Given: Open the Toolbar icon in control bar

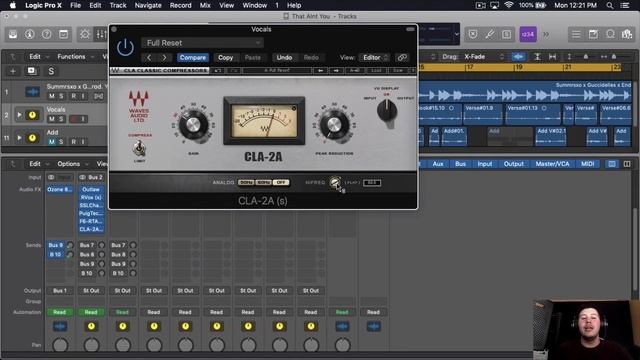Looking at the screenshot, I should pyautogui.click(x=63, y=34).
